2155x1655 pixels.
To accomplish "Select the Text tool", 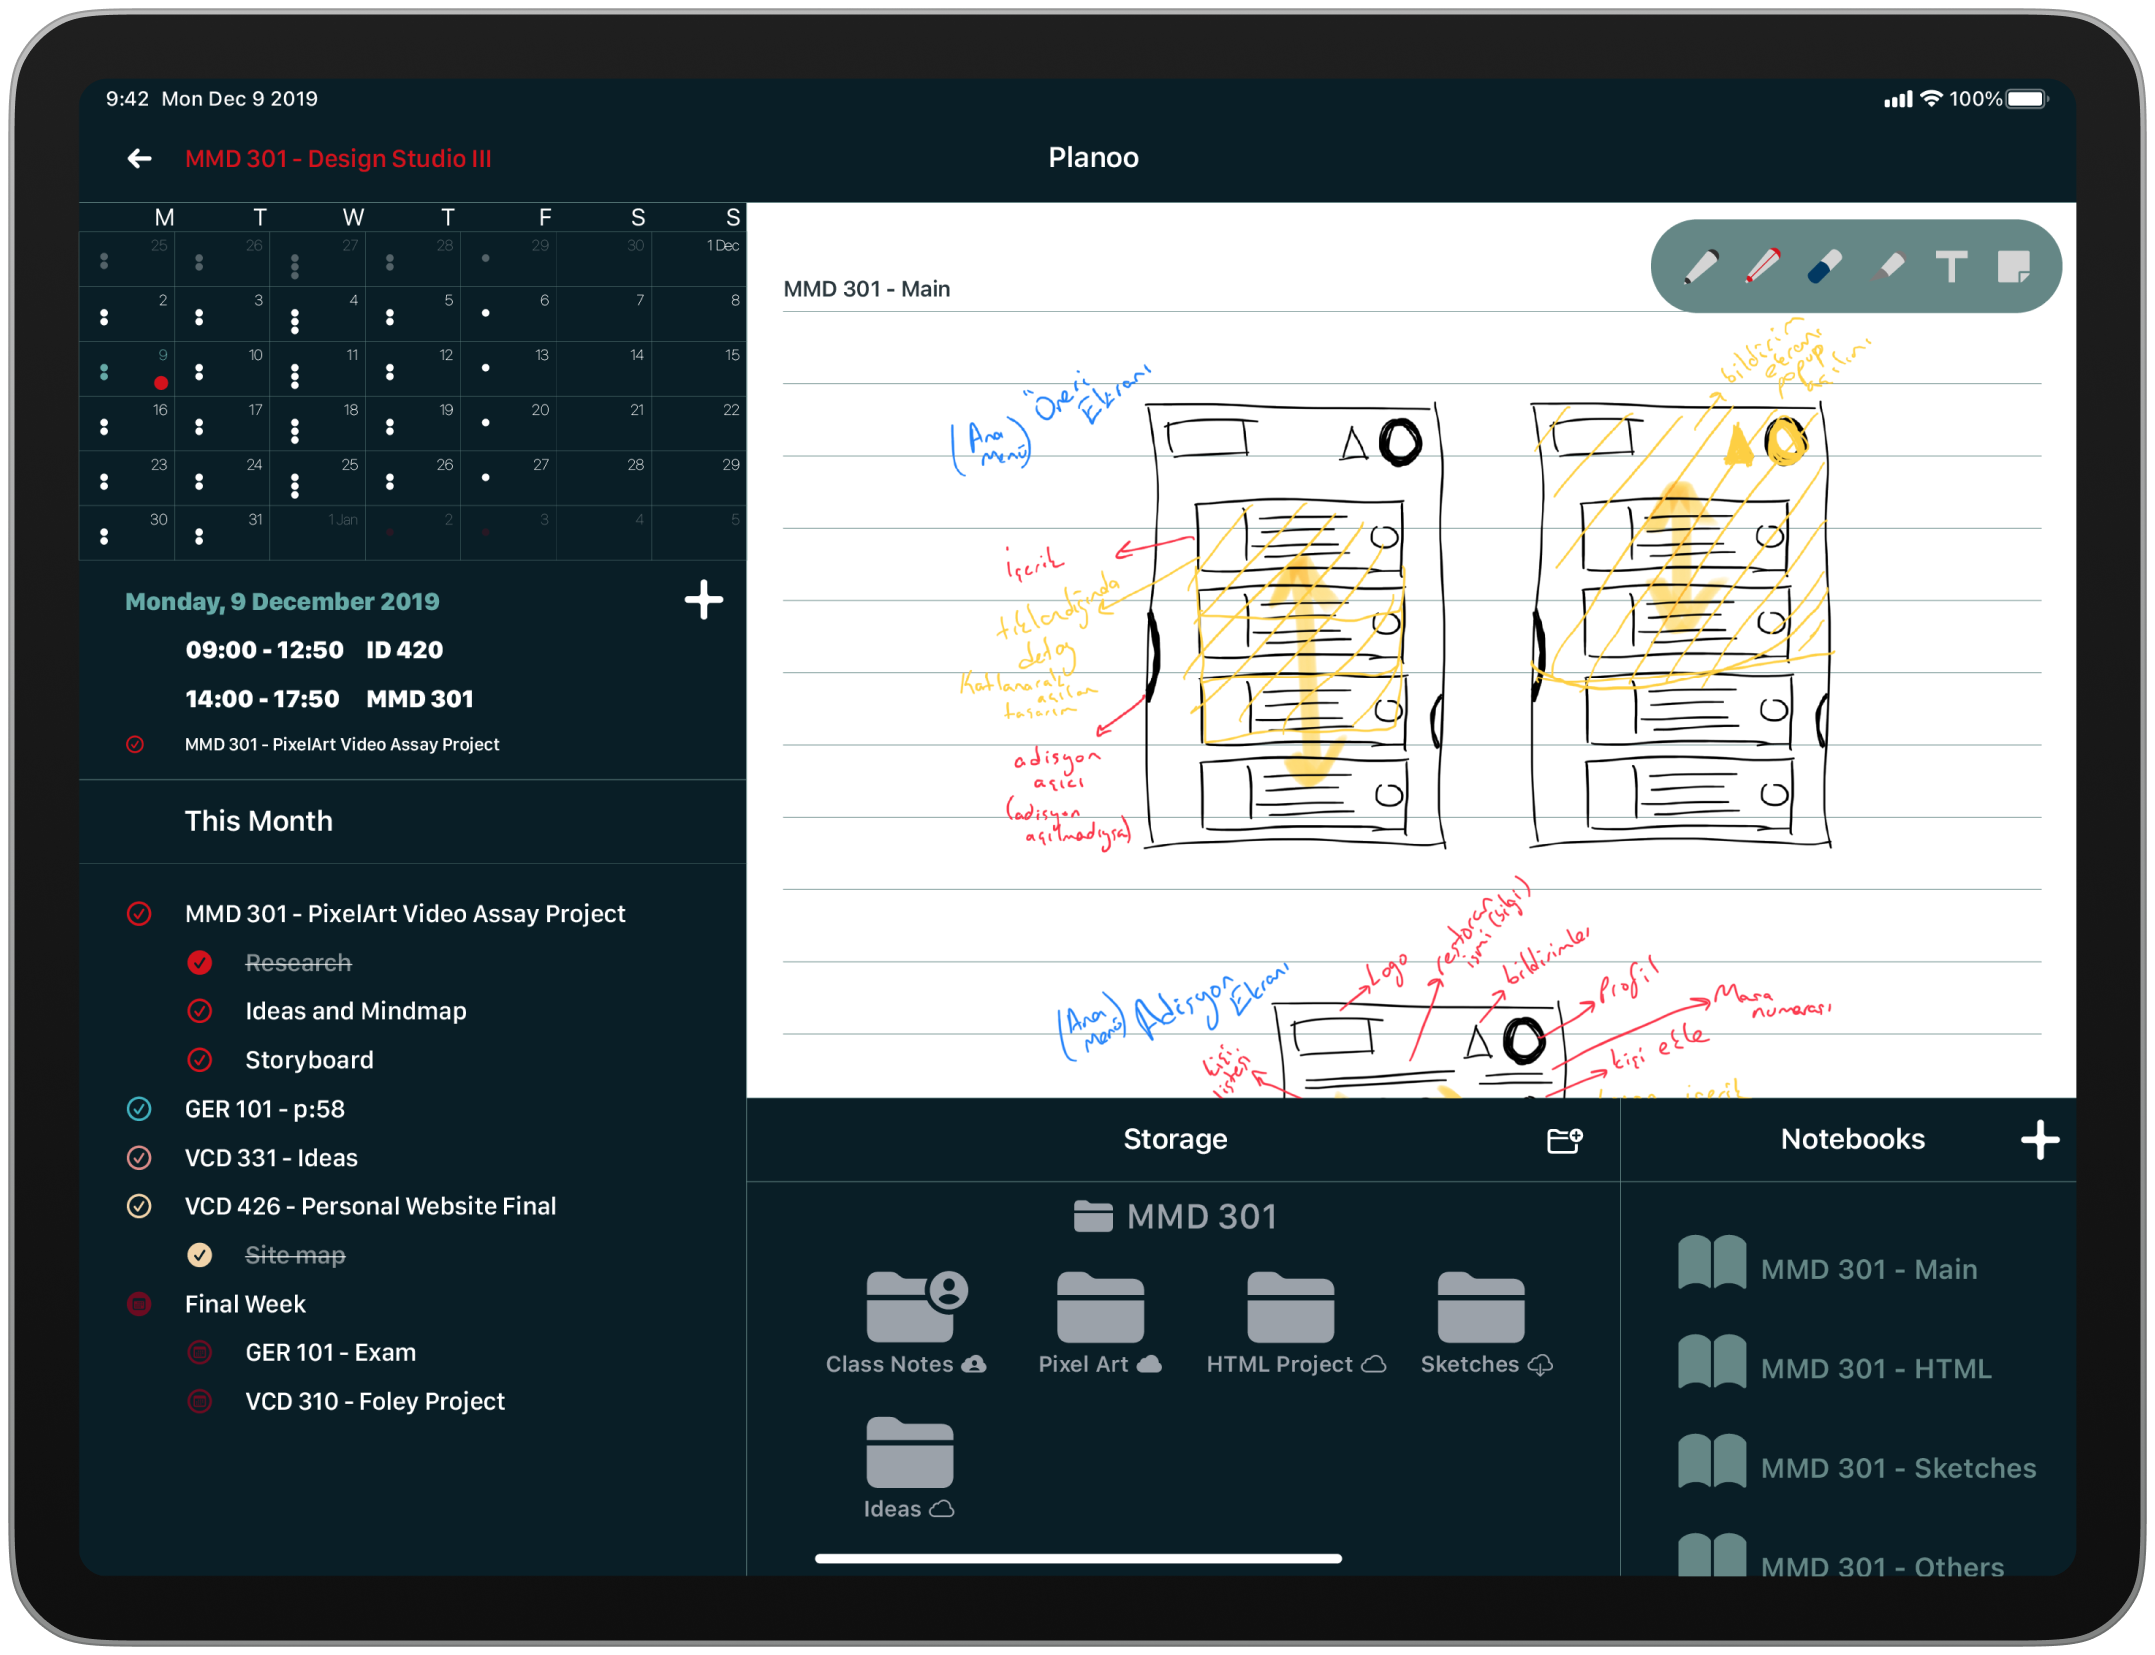I will 1951,266.
